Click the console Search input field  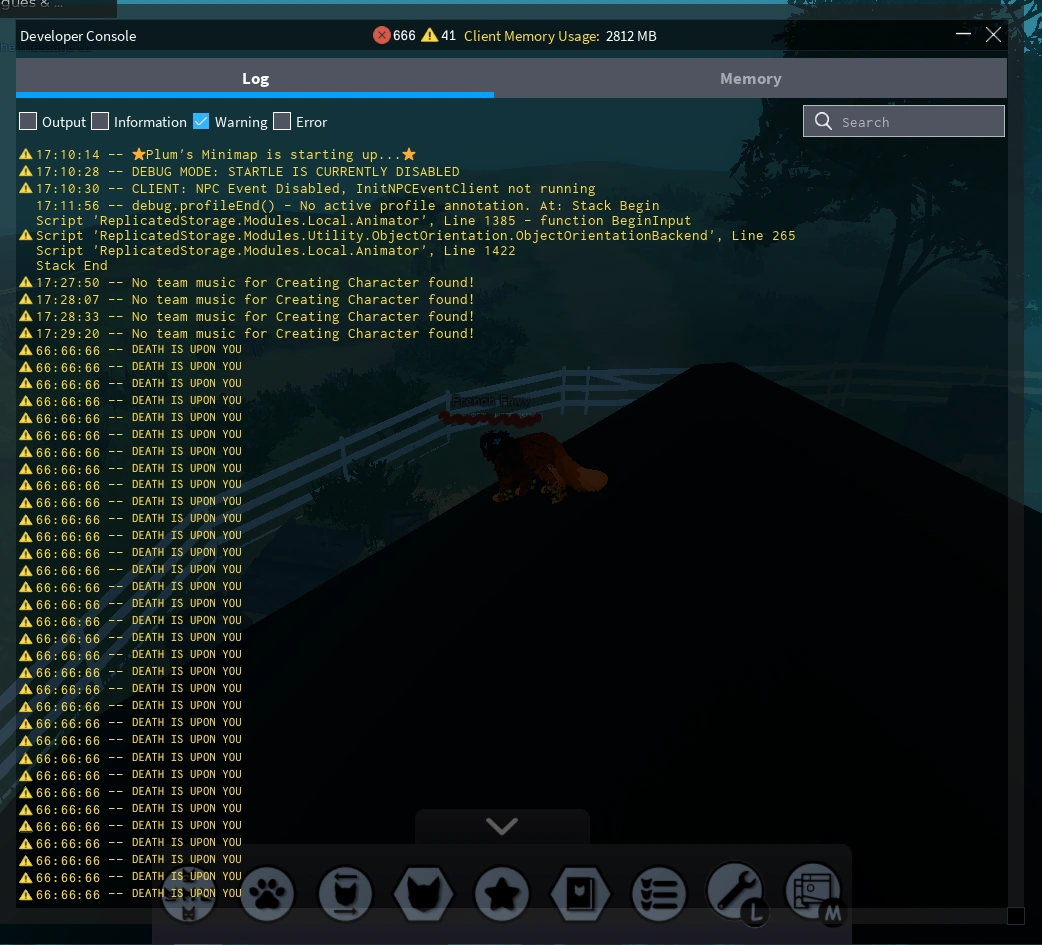[x=915, y=121]
